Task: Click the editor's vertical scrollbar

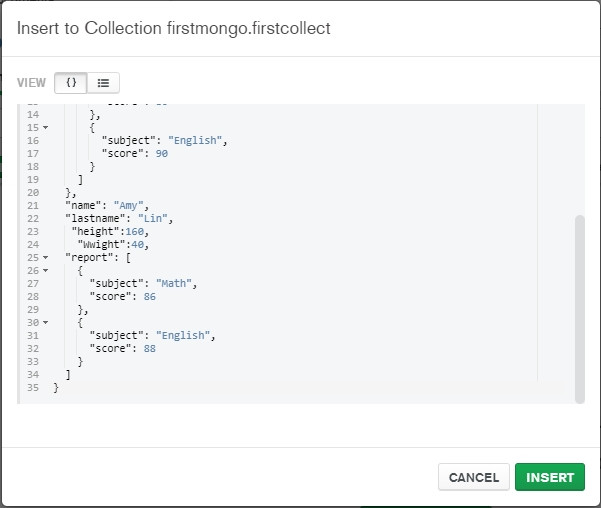Action: tap(579, 300)
